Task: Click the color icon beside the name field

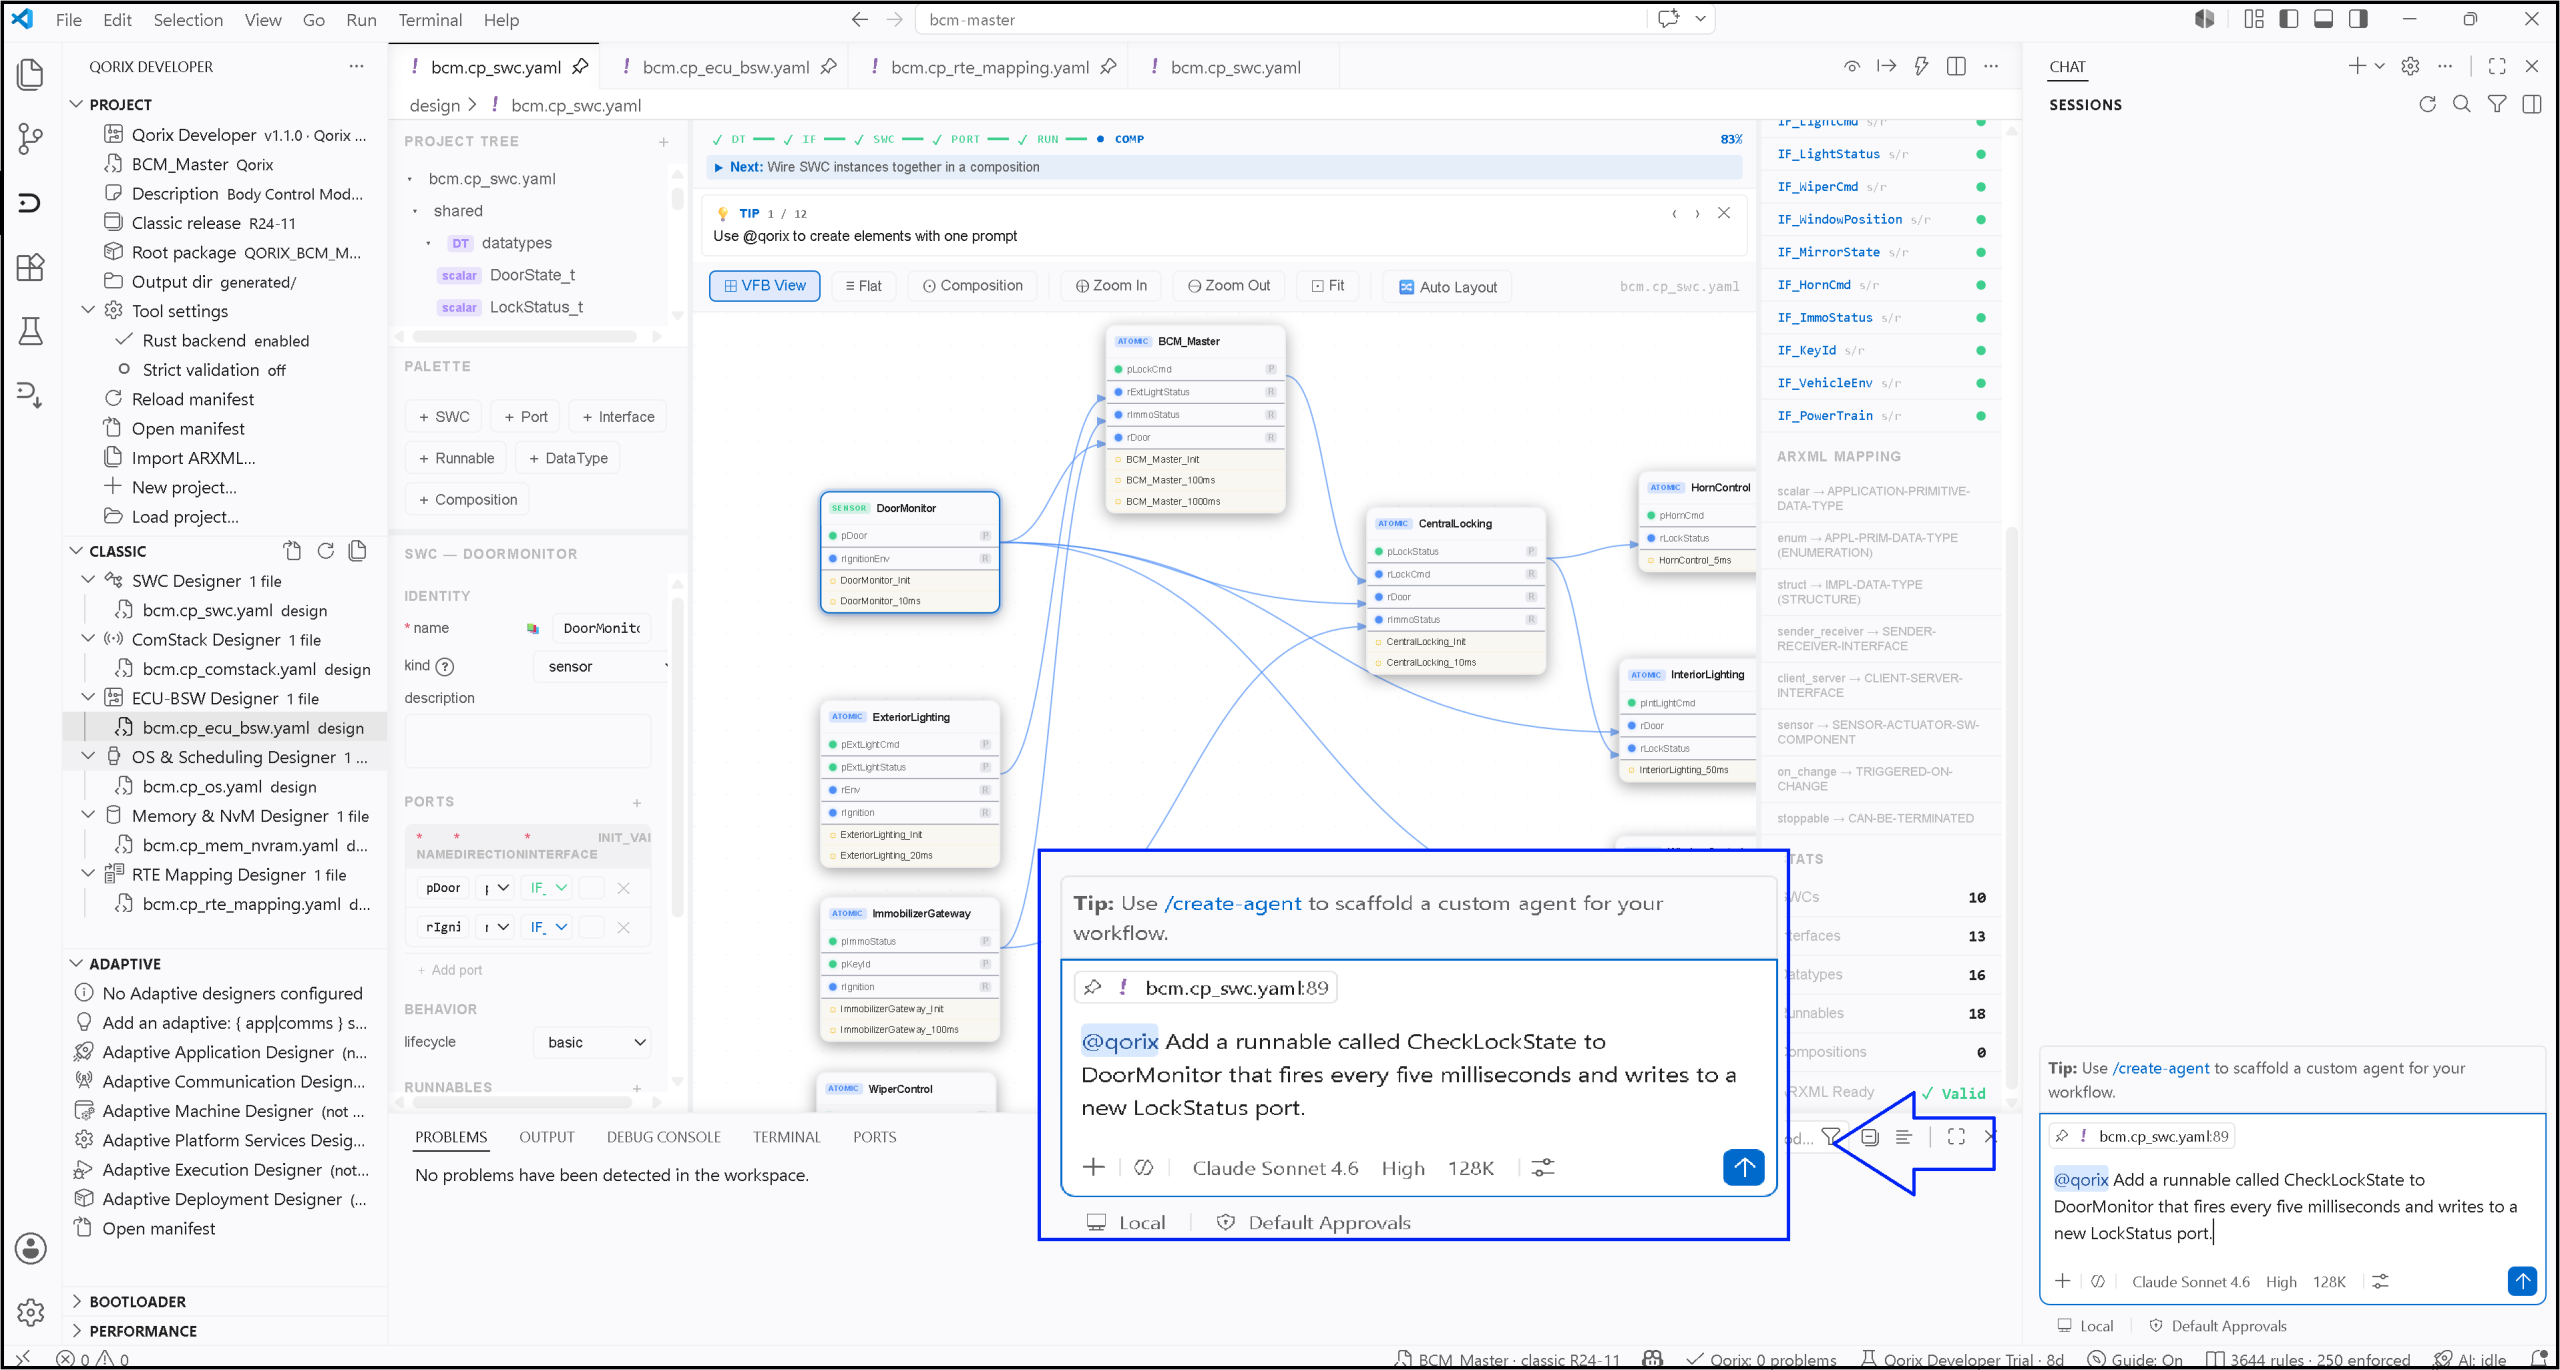Action: pos(533,629)
